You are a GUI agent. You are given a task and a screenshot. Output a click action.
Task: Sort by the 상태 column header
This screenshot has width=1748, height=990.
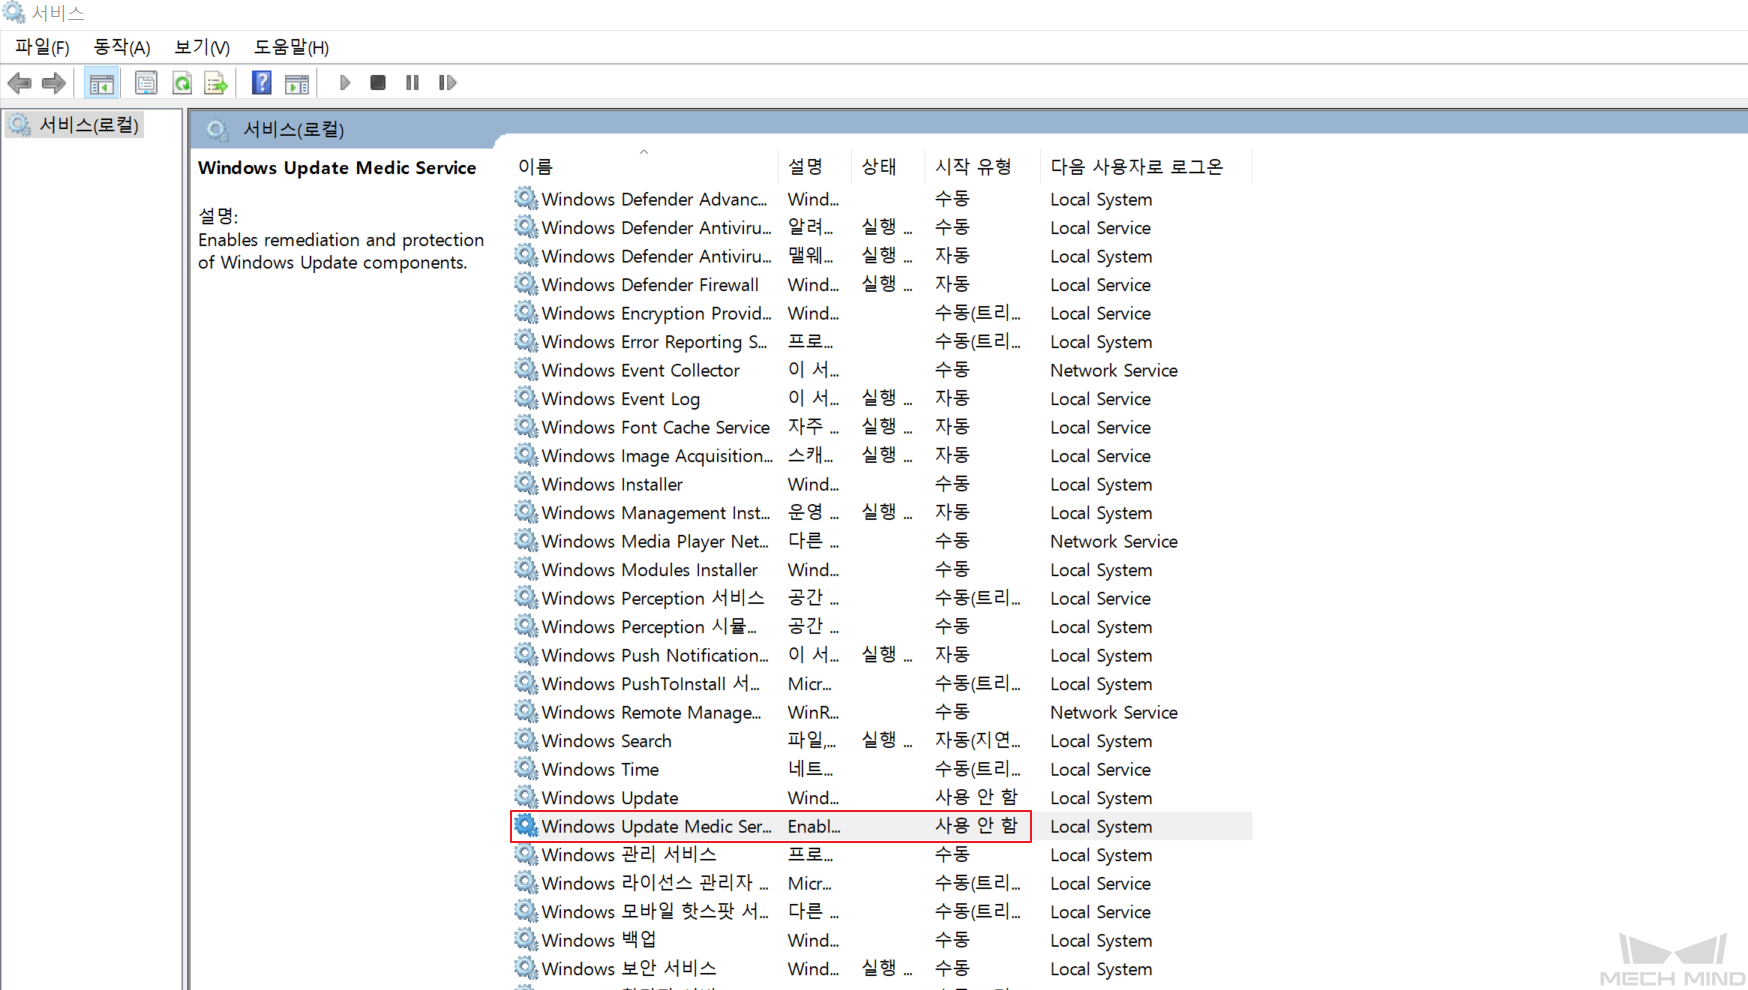coord(879,166)
